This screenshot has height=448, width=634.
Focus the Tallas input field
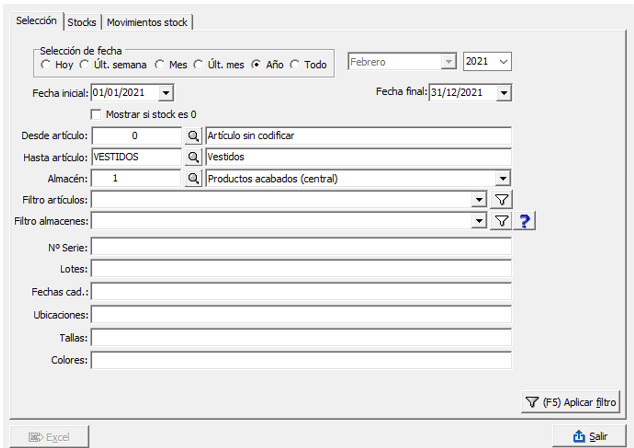301,337
